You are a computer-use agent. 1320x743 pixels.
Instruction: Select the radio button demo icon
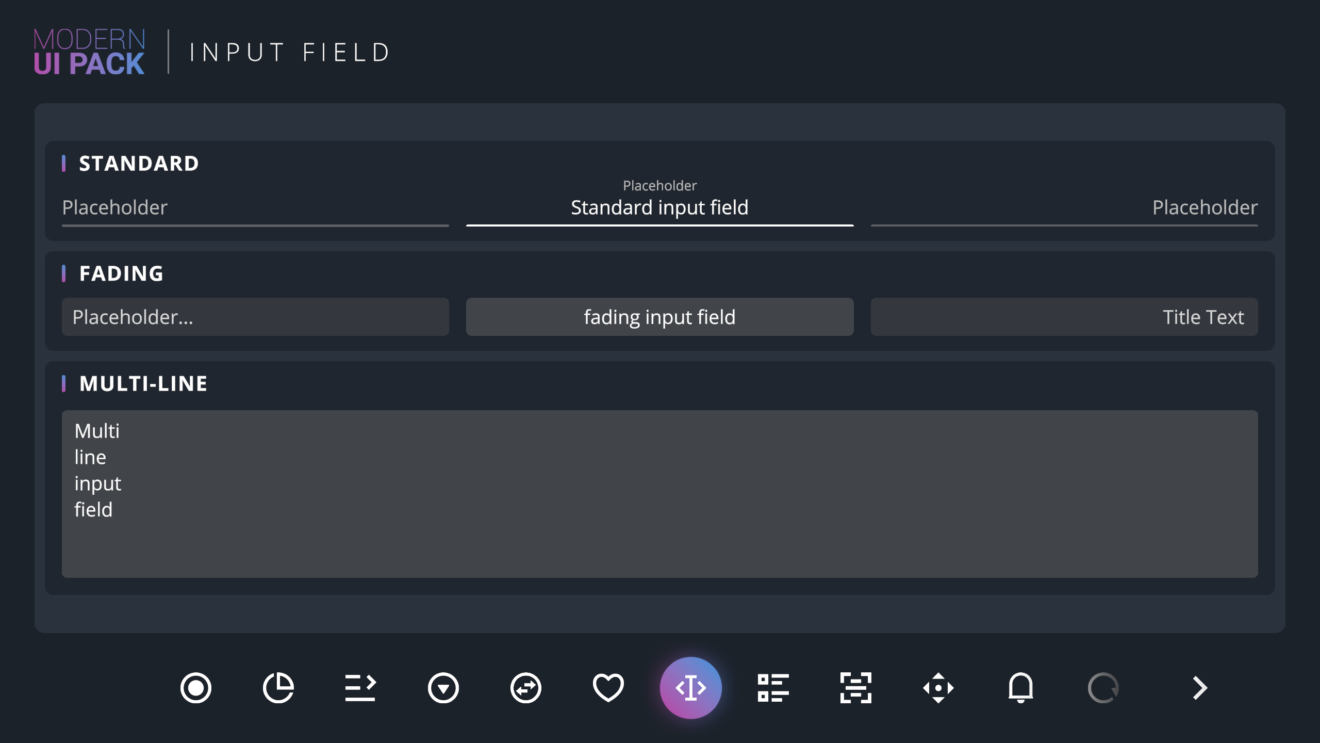(x=196, y=688)
